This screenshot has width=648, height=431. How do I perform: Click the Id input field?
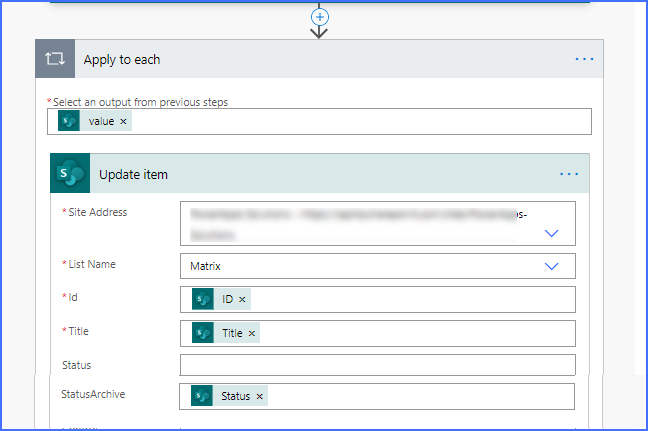pos(378,300)
